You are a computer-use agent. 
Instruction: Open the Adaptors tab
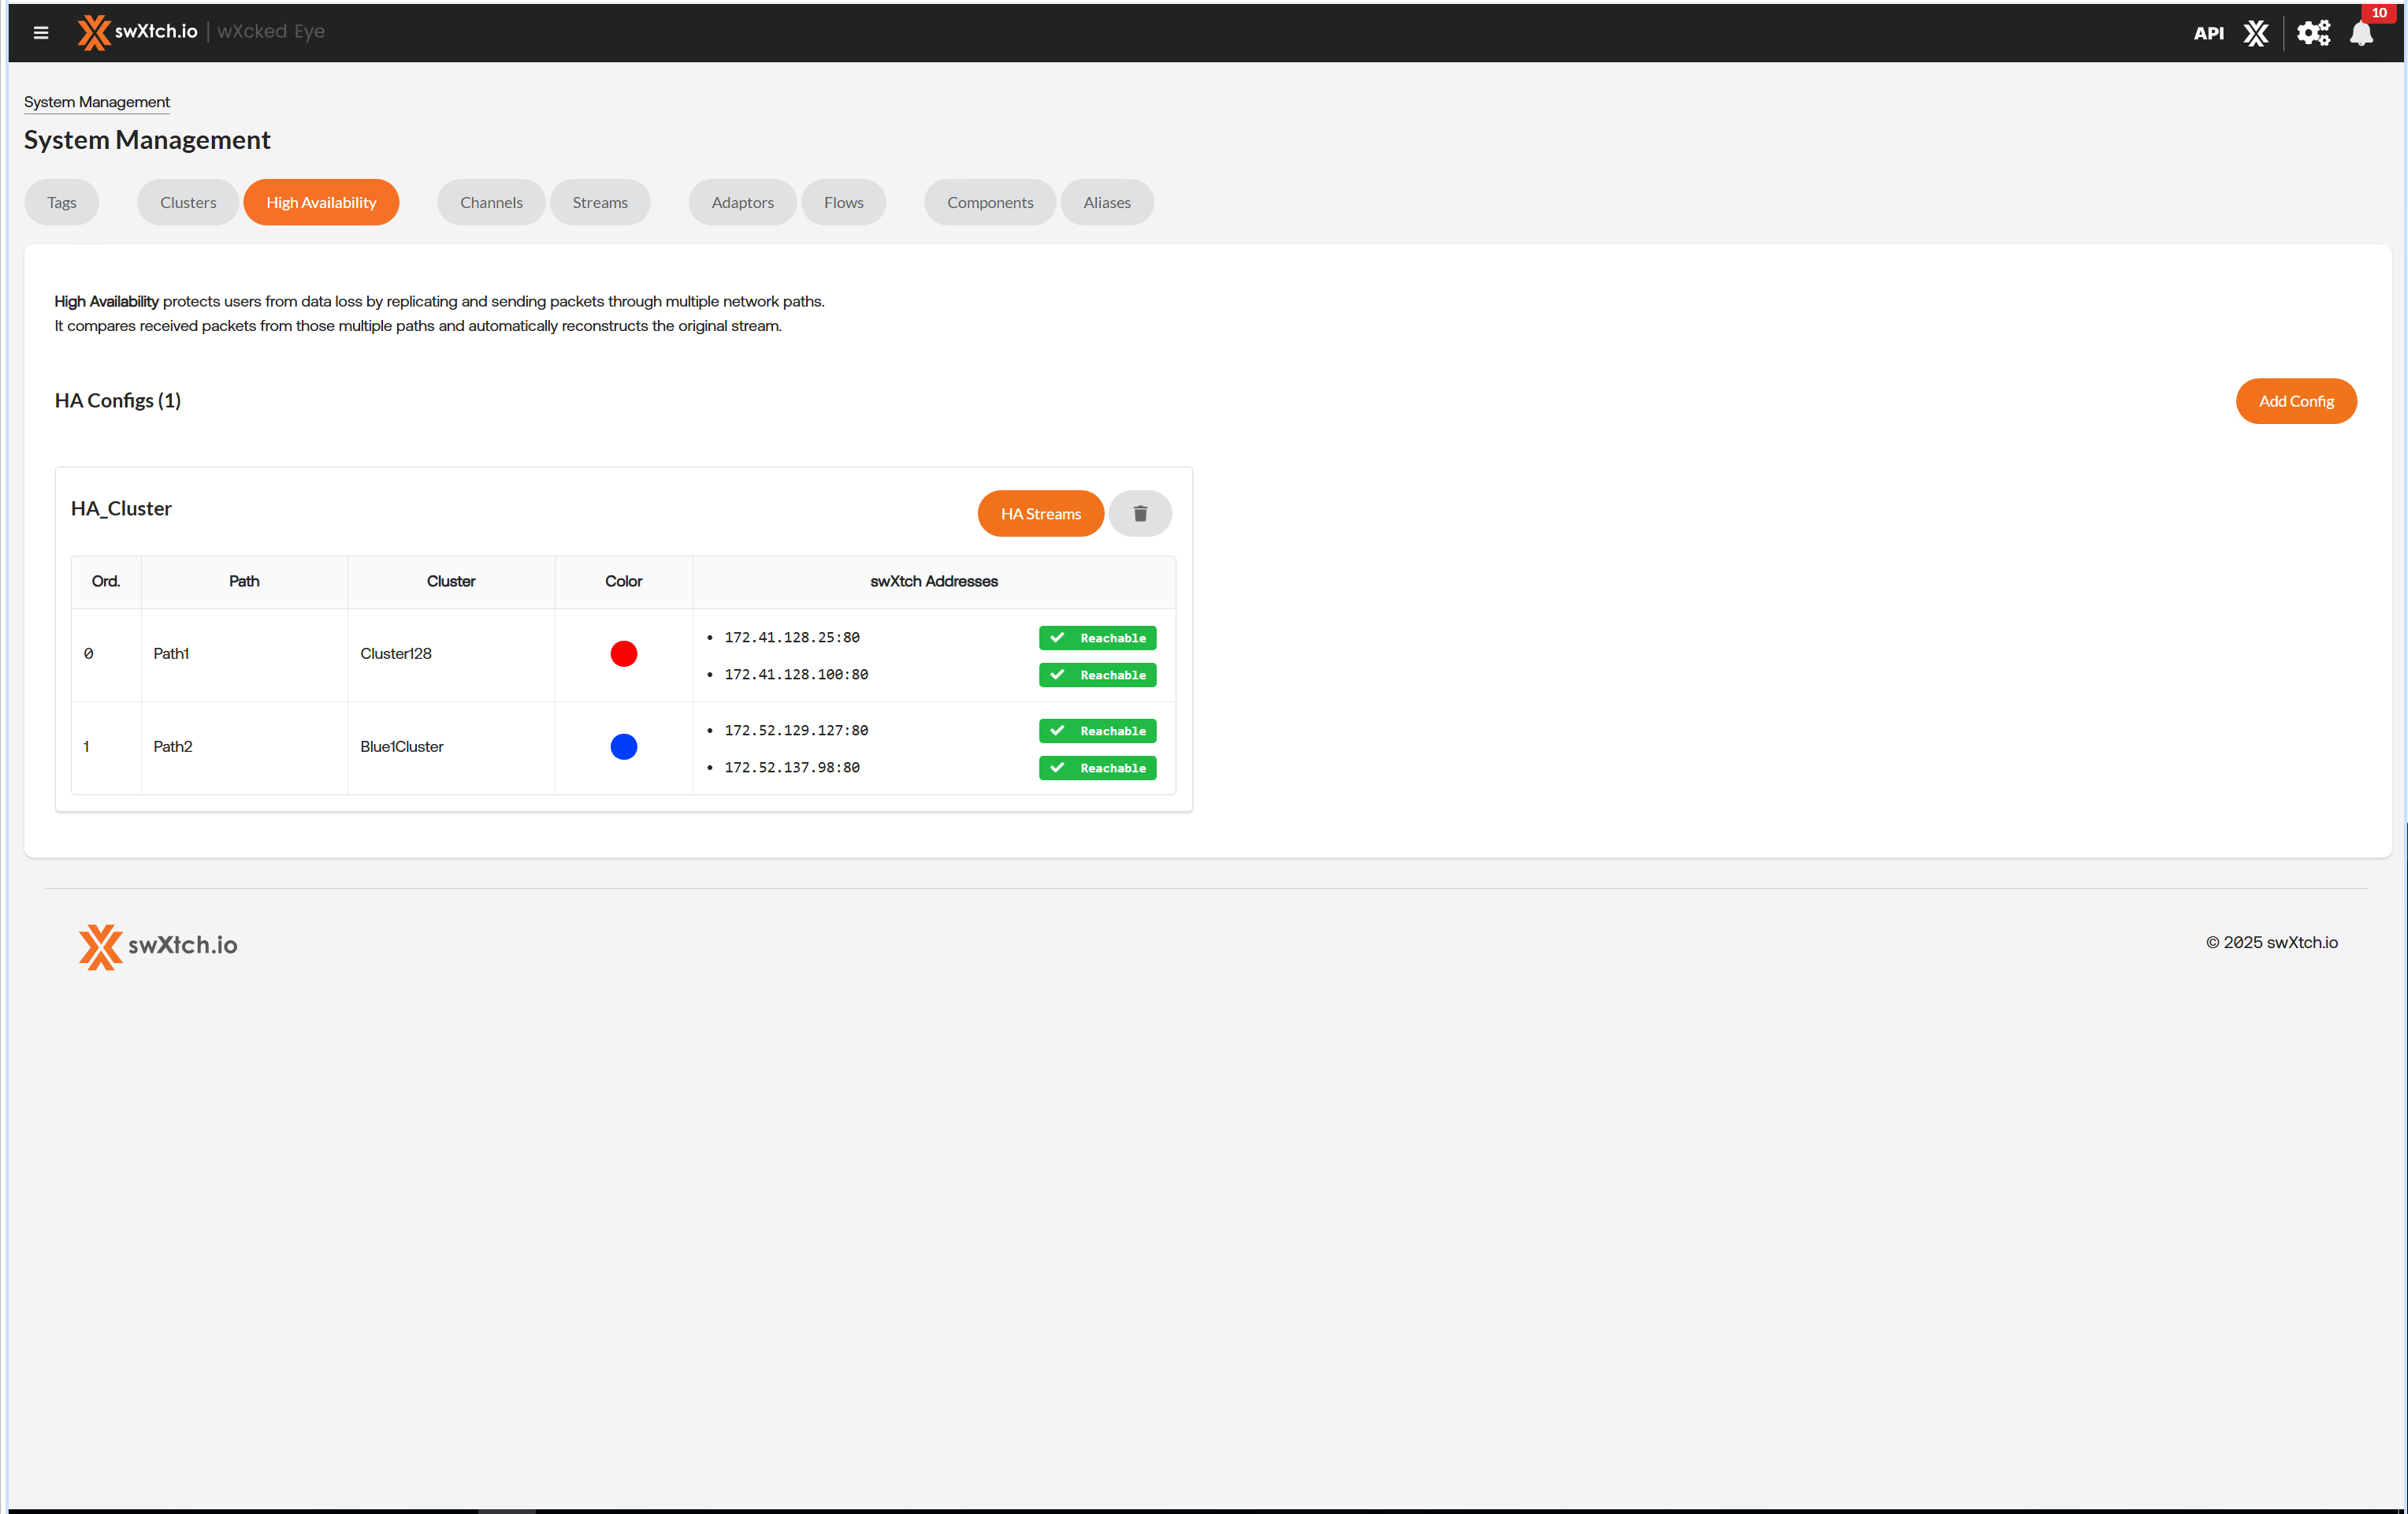742,203
